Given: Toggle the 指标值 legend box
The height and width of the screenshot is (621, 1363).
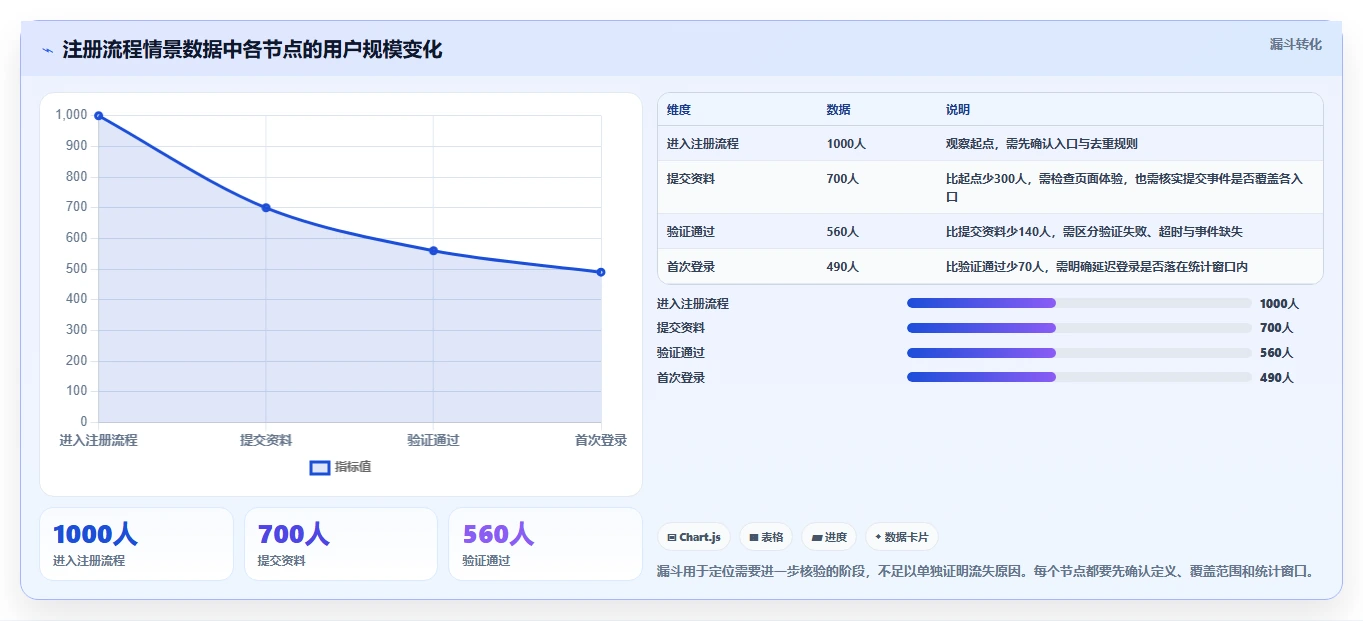Looking at the screenshot, I should coord(320,468).
